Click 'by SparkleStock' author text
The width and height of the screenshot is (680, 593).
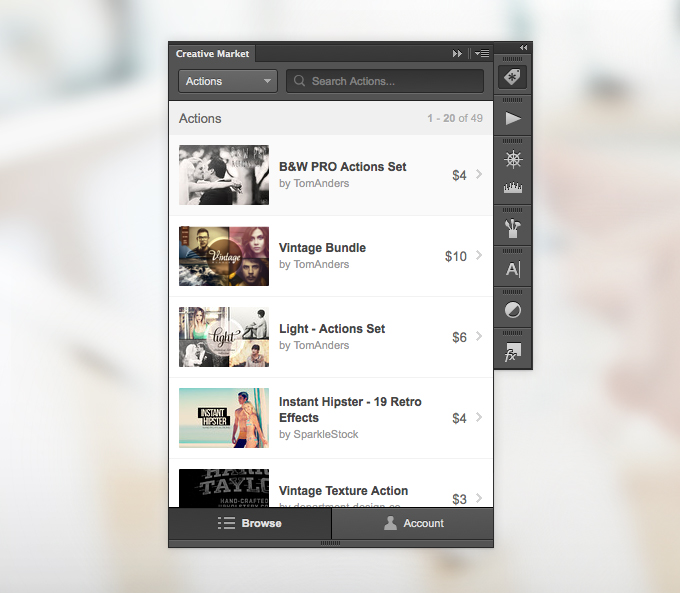click(x=319, y=434)
